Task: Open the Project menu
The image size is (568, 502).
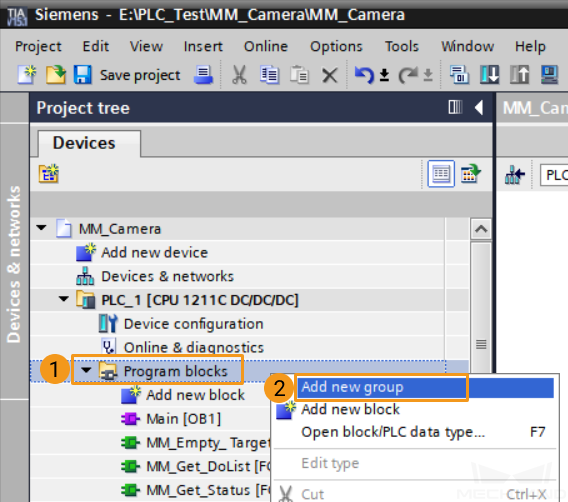Action: click(38, 46)
